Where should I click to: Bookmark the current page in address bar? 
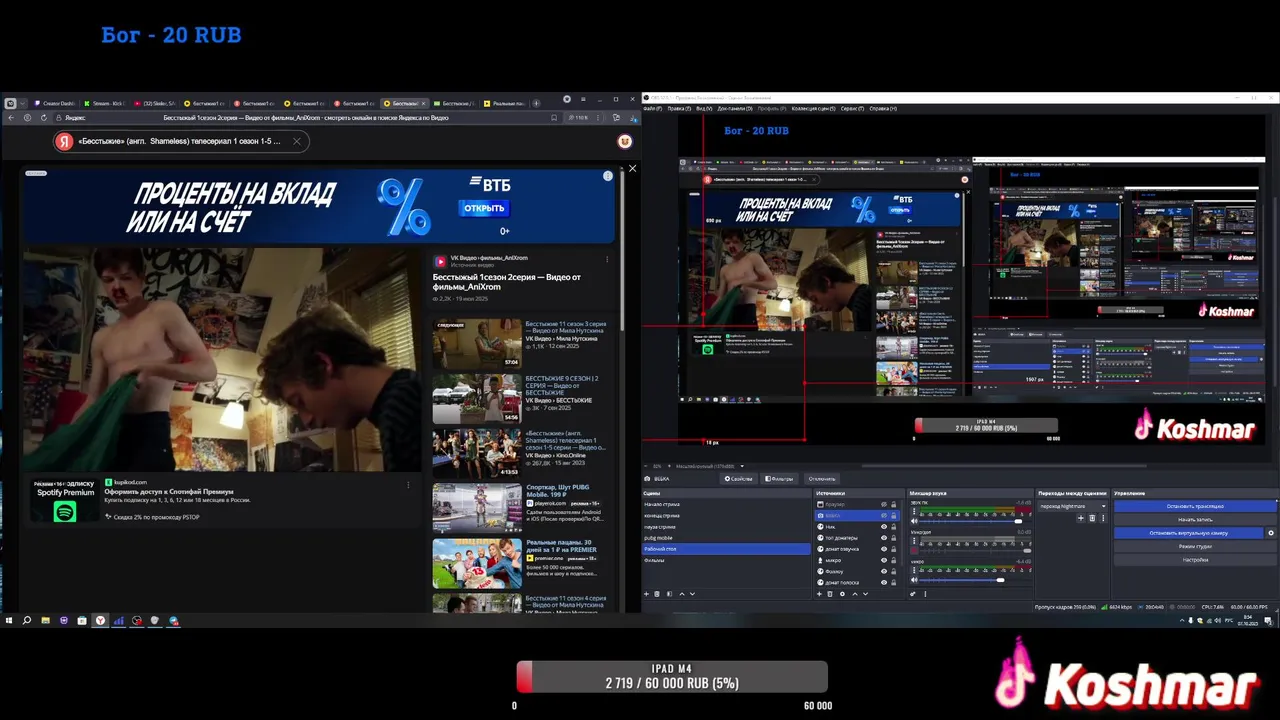pyautogui.click(x=553, y=117)
